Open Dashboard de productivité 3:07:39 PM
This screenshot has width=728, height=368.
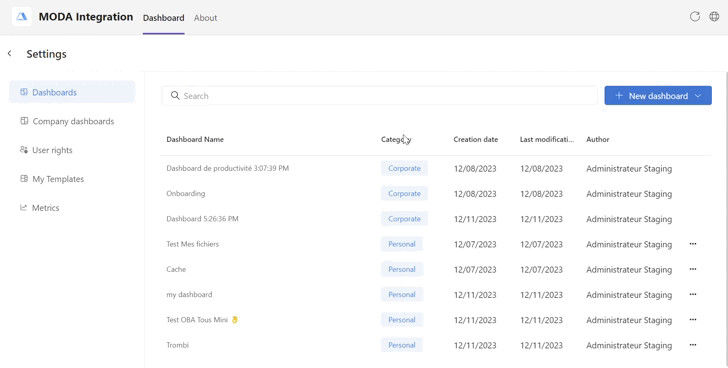(x=228, y=168)
